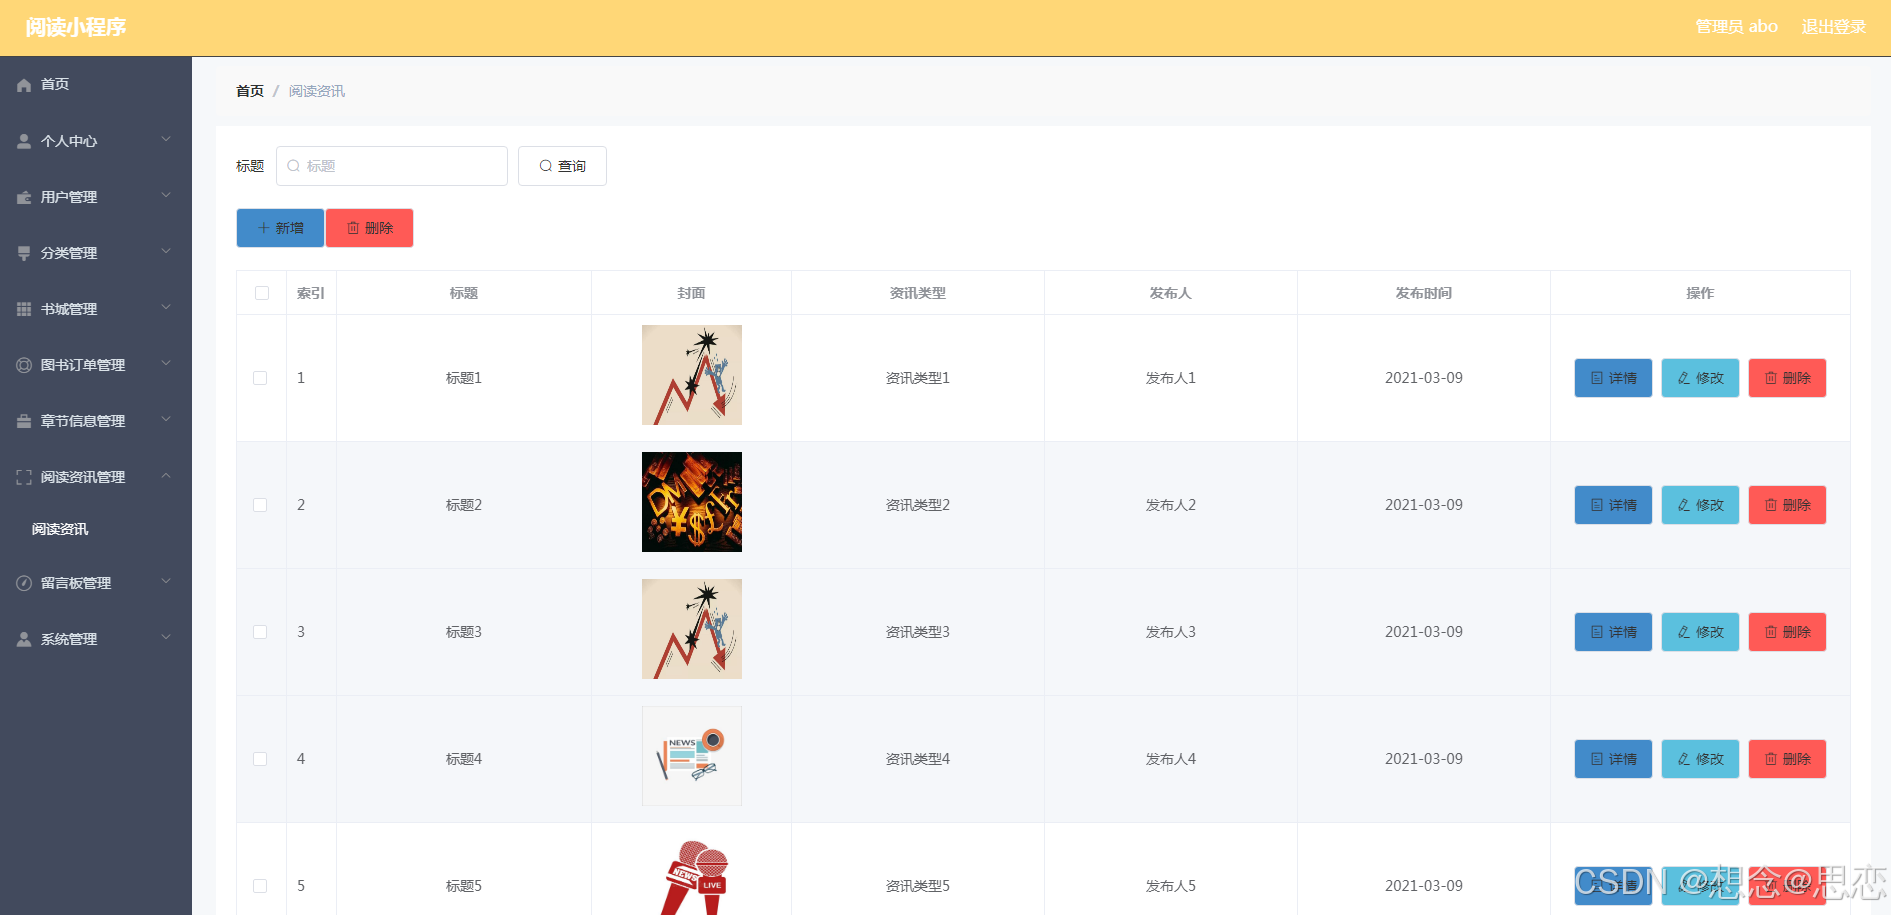1891x915 pixels.
Task: Toggle the select-all checkbox in table header
Action: coord(262,293)
